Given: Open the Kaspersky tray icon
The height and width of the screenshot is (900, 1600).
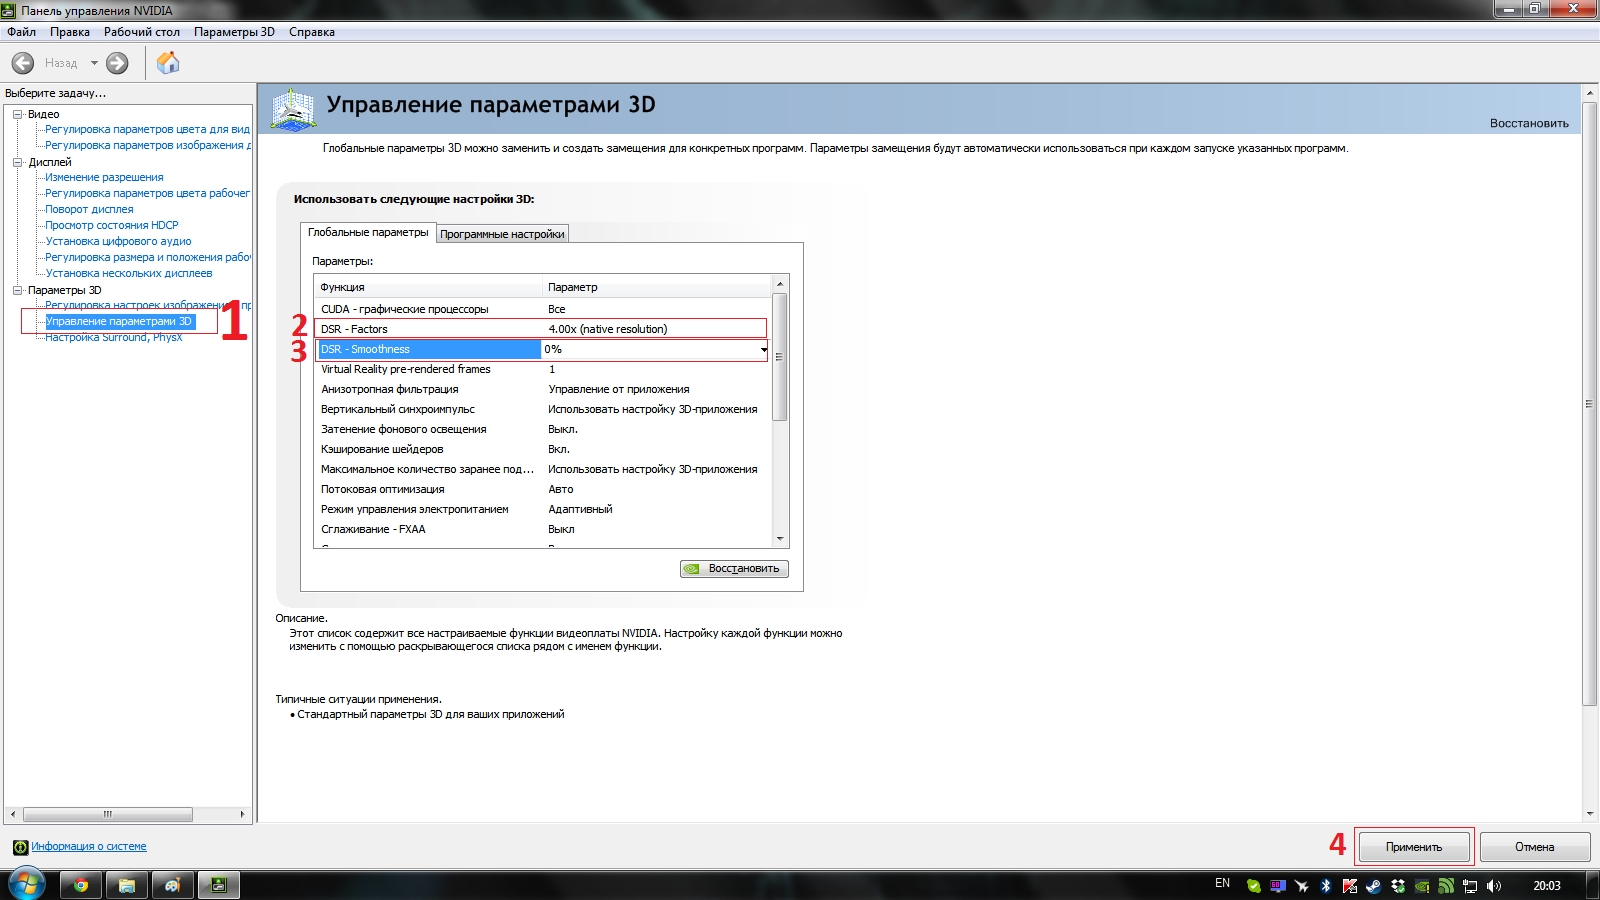Looking at the screenshot, I should click(1350, 886).
